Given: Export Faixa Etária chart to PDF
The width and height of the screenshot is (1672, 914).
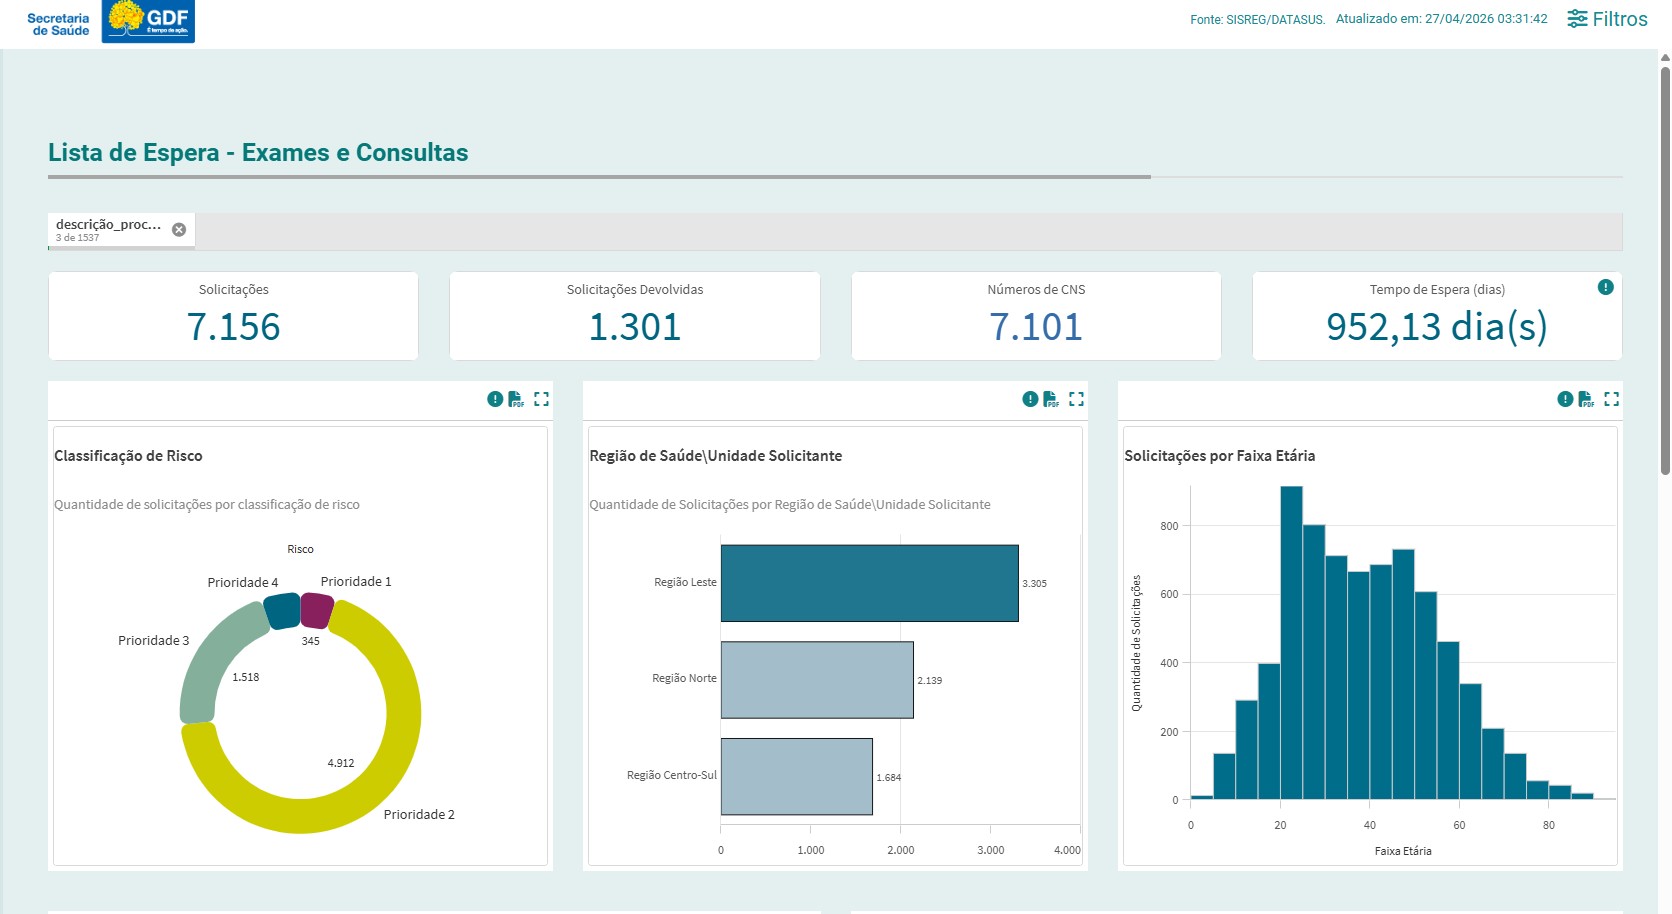Looking at the screenshot, I should click(x=1586, y=399).
